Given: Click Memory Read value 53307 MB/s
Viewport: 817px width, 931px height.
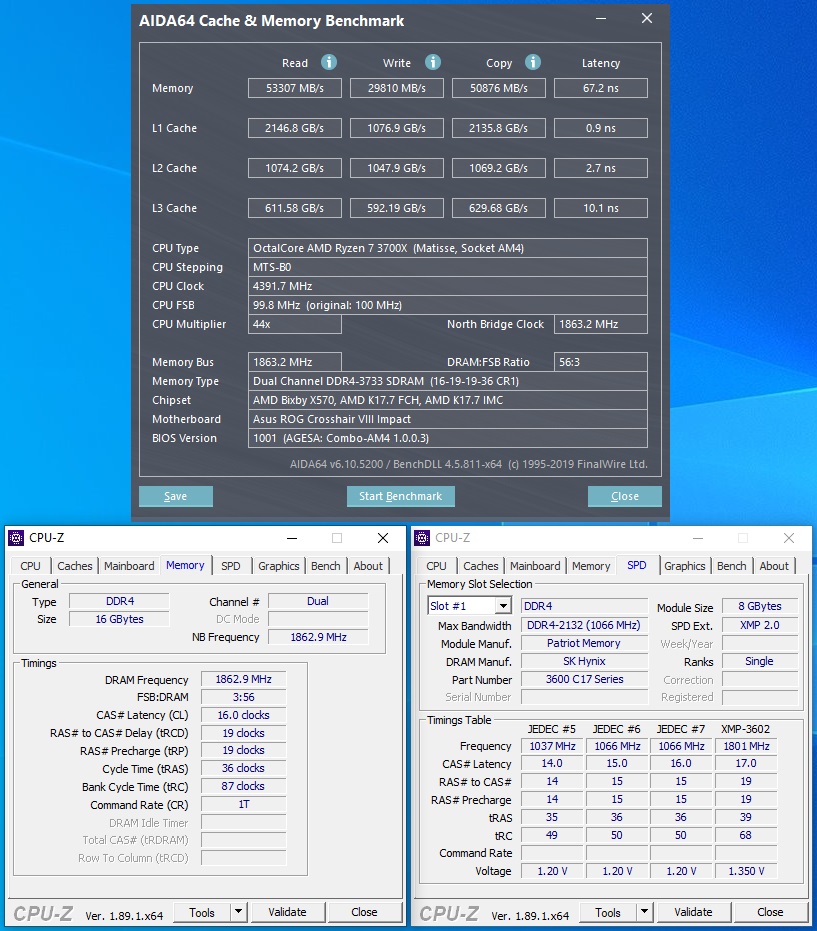Looking at the screenshot, I should click(x=294, y=88).
